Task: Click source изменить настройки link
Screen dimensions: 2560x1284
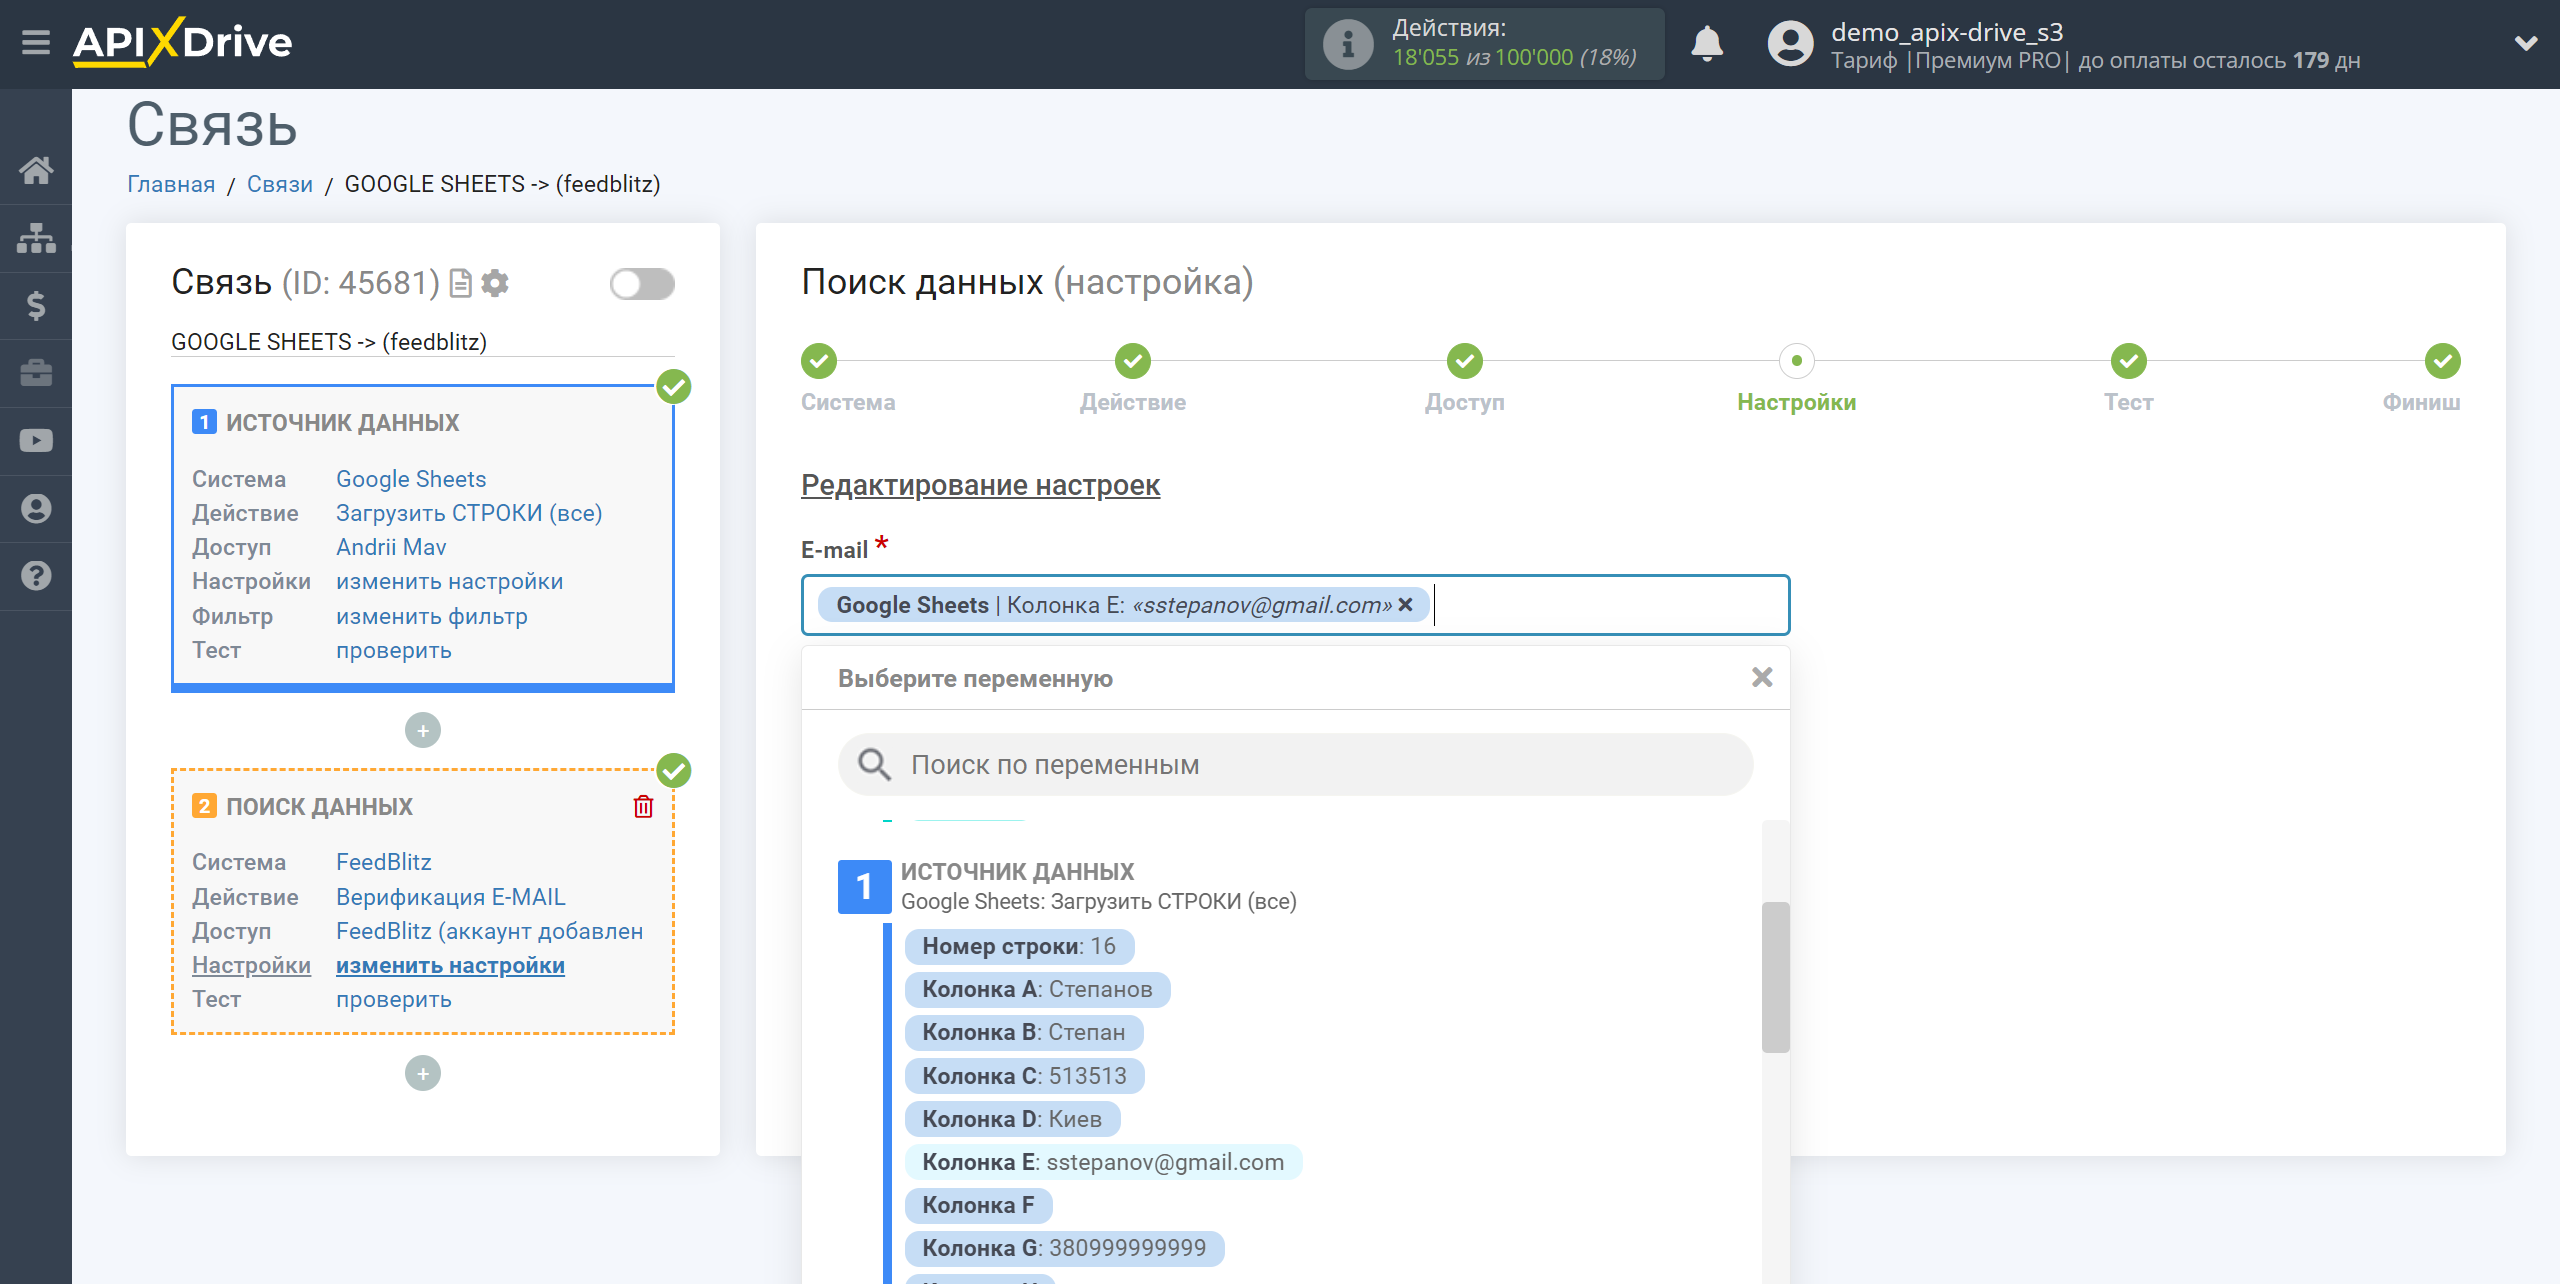Action: (x=449, y=581)
